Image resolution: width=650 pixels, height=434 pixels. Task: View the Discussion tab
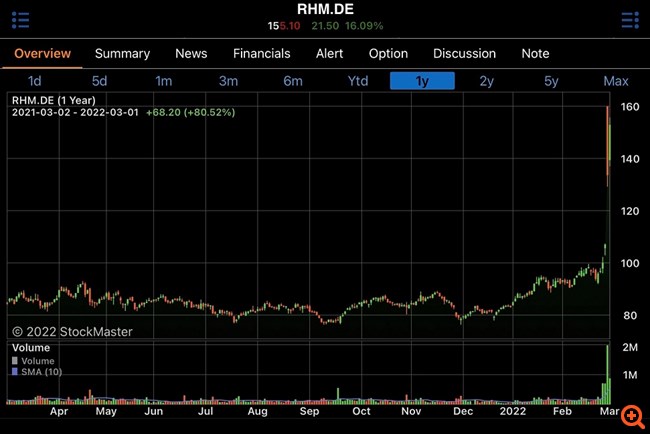click(464, 53)
